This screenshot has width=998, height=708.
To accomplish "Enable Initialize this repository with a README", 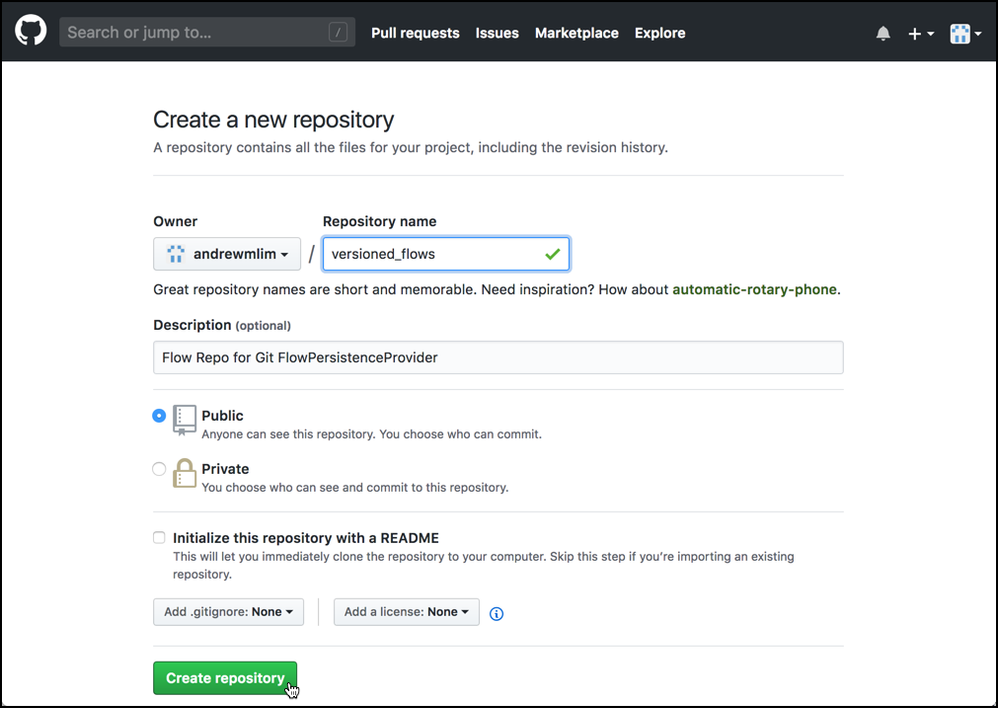I will 159,538.
